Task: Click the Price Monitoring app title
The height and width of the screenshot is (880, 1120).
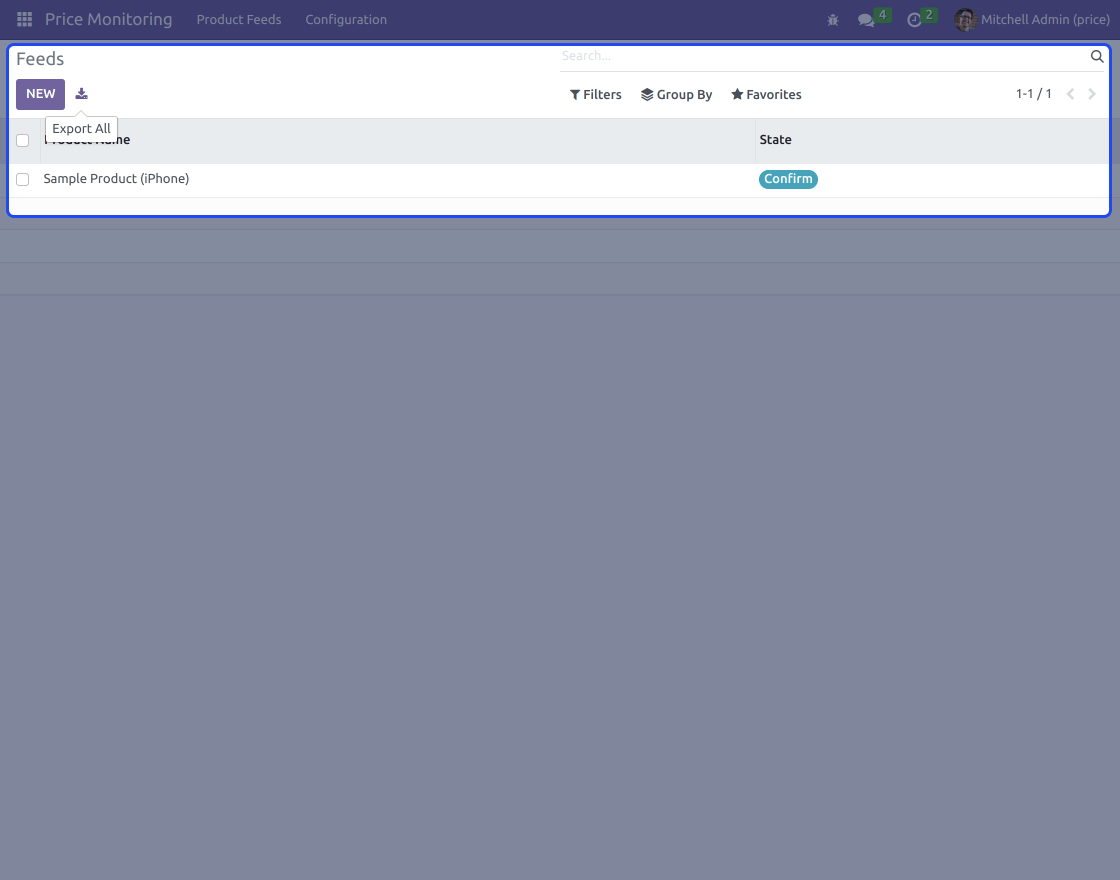Action: pos(109,19)
